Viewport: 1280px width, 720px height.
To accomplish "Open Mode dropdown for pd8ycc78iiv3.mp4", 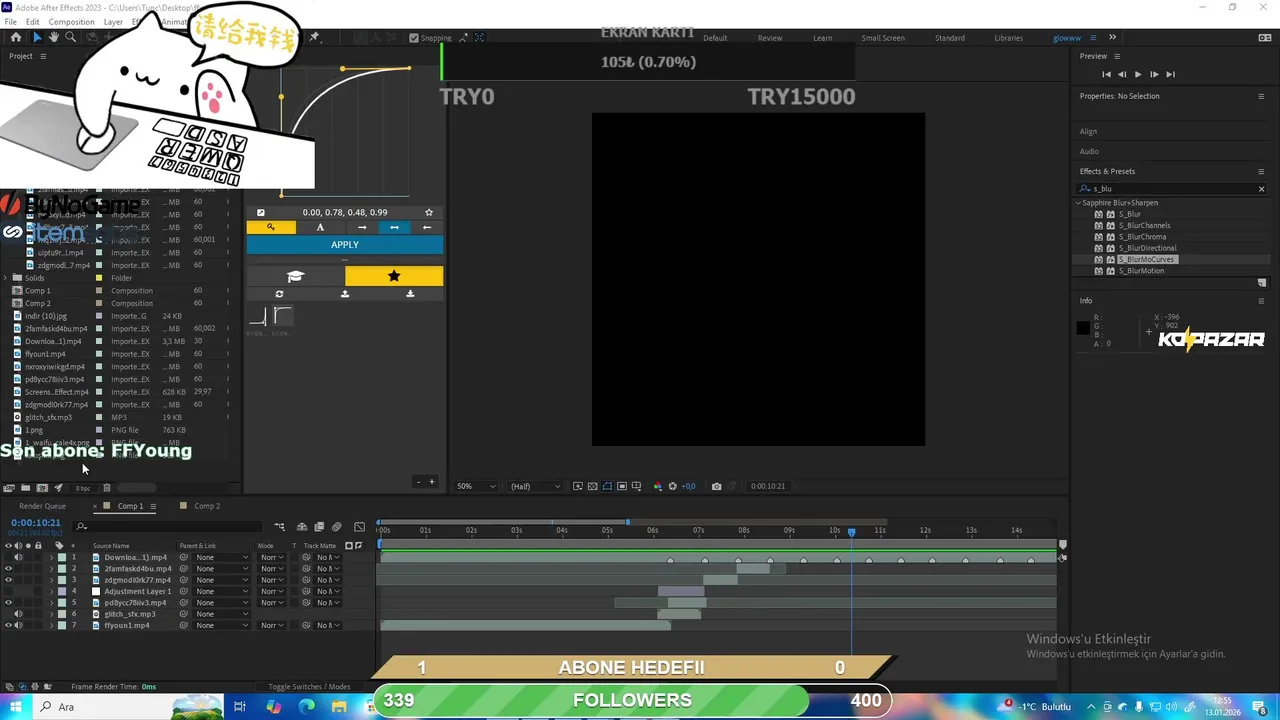I will [x=271, y=603].
